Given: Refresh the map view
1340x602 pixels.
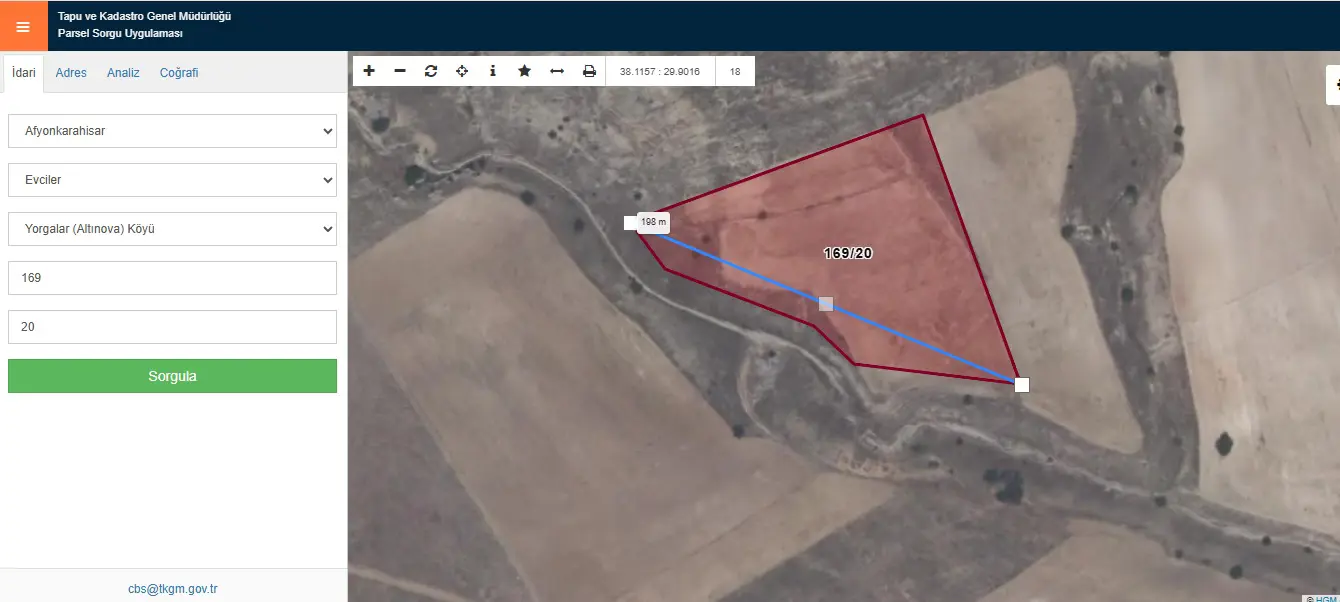Looking at the screenshot, I should coord(431,71).
